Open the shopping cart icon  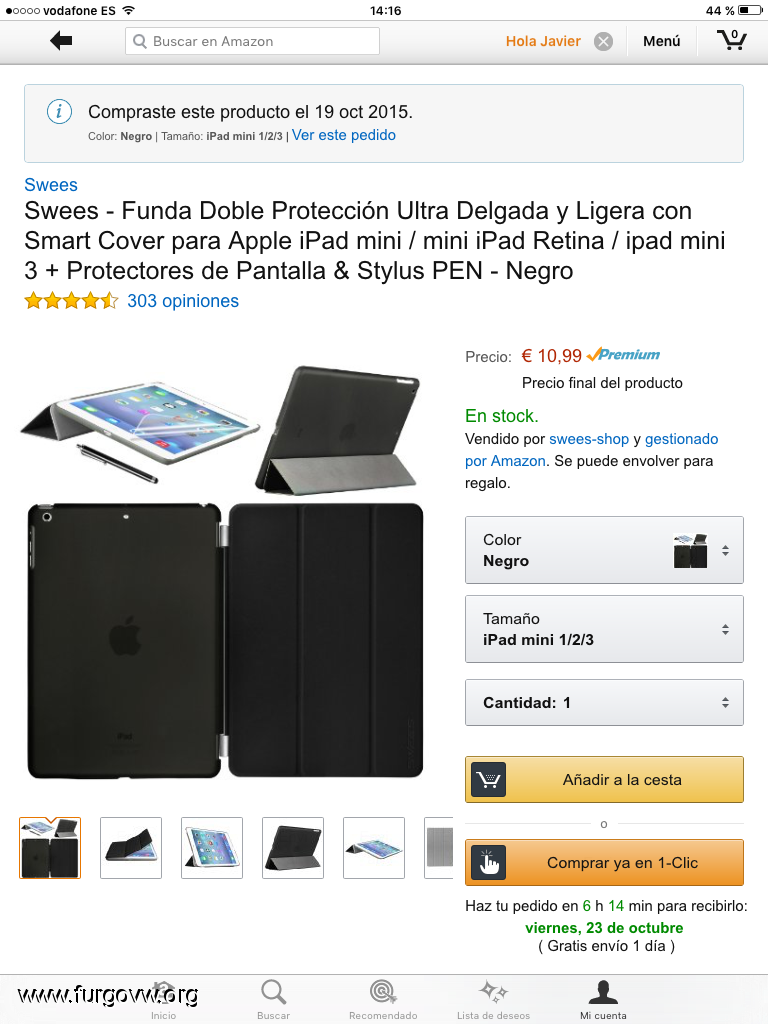(731, 40)
